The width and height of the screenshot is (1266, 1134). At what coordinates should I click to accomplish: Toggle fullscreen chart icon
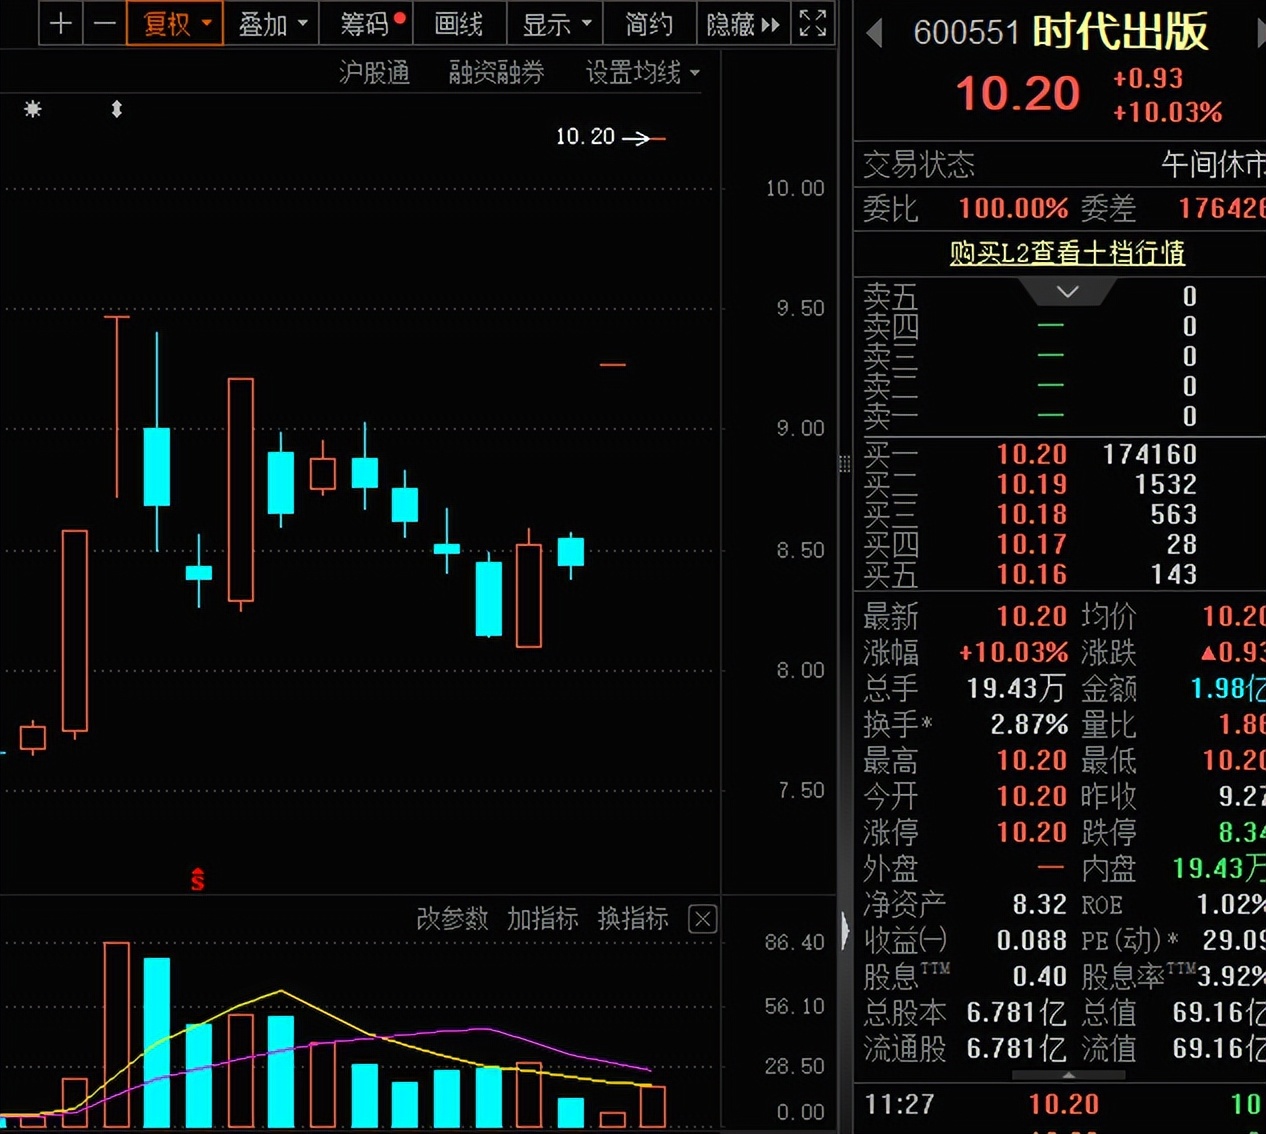813,23
